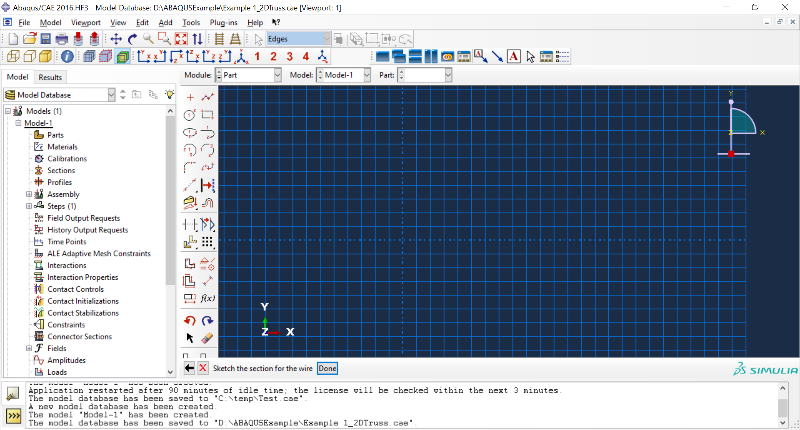The height and width of the screenshot is (430, 800).
Task: Open the Tools menu
Action: click(x=191, y=22)
